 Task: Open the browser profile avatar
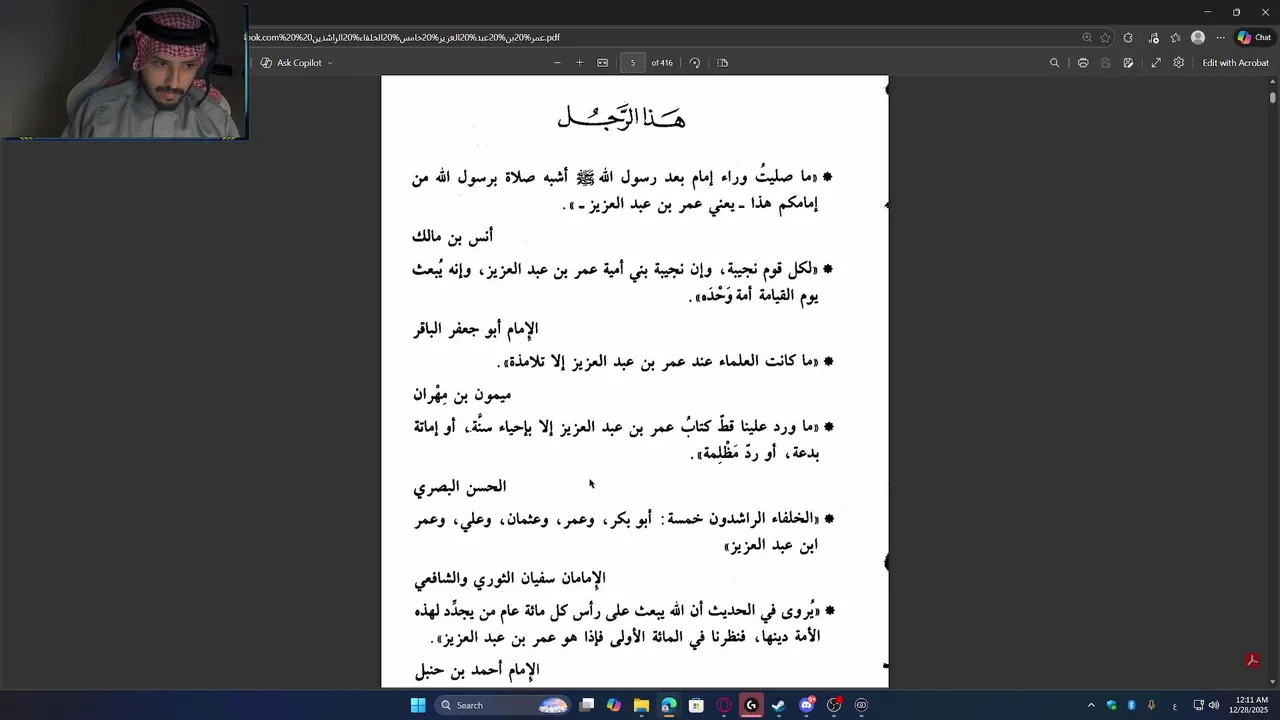tap(1198, 38)
